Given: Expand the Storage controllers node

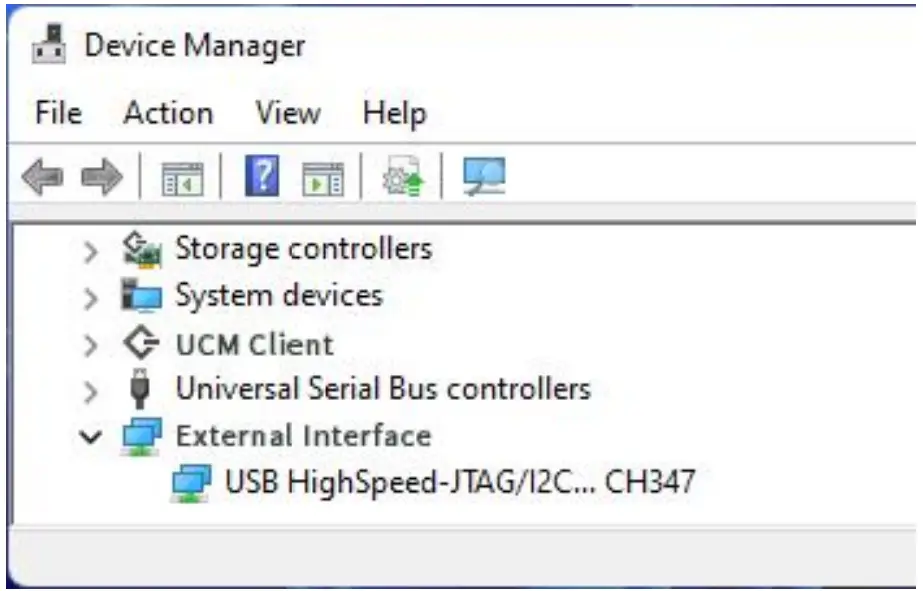Looking at the screenshot, I should 92,250.
